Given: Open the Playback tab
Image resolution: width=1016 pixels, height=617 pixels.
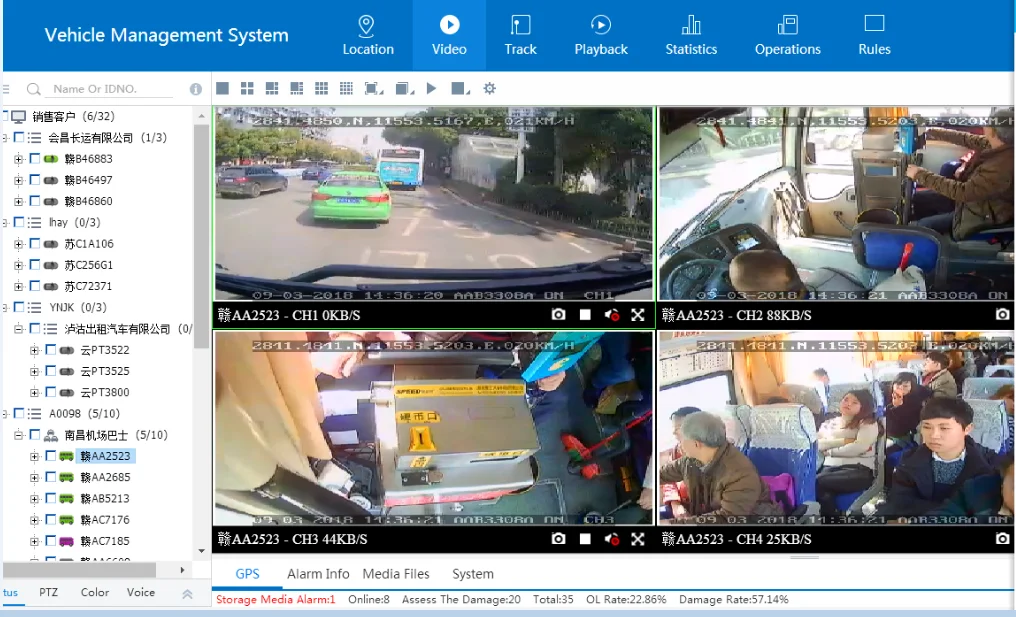Looking at the screenshot, I should point(600,35).
